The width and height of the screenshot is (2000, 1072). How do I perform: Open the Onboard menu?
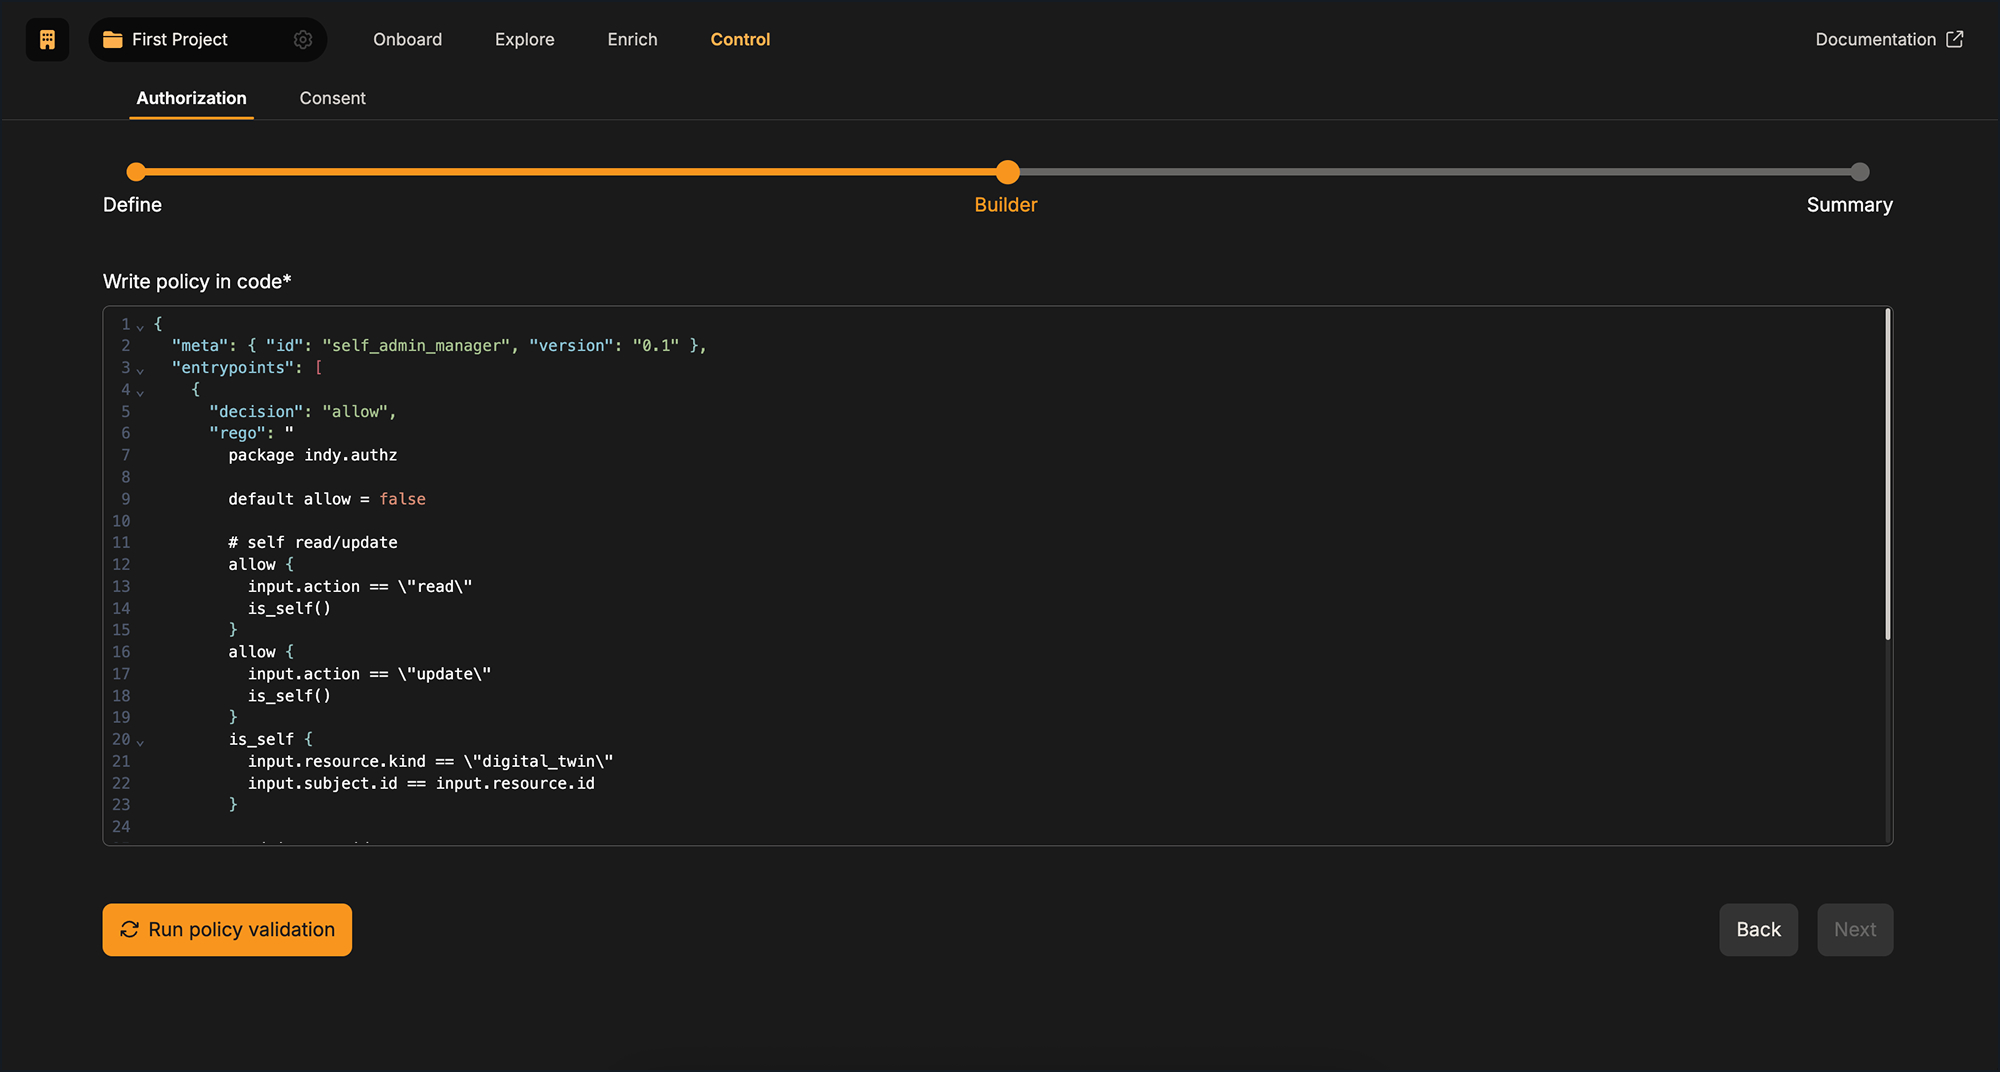(407, 40)
